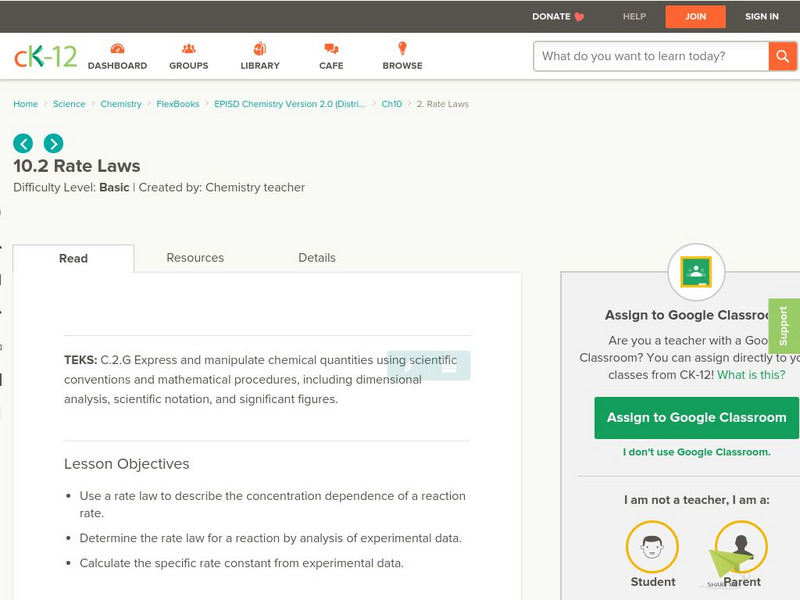
Task: Open the Cafe chat icon
Action: coord(331,49)
